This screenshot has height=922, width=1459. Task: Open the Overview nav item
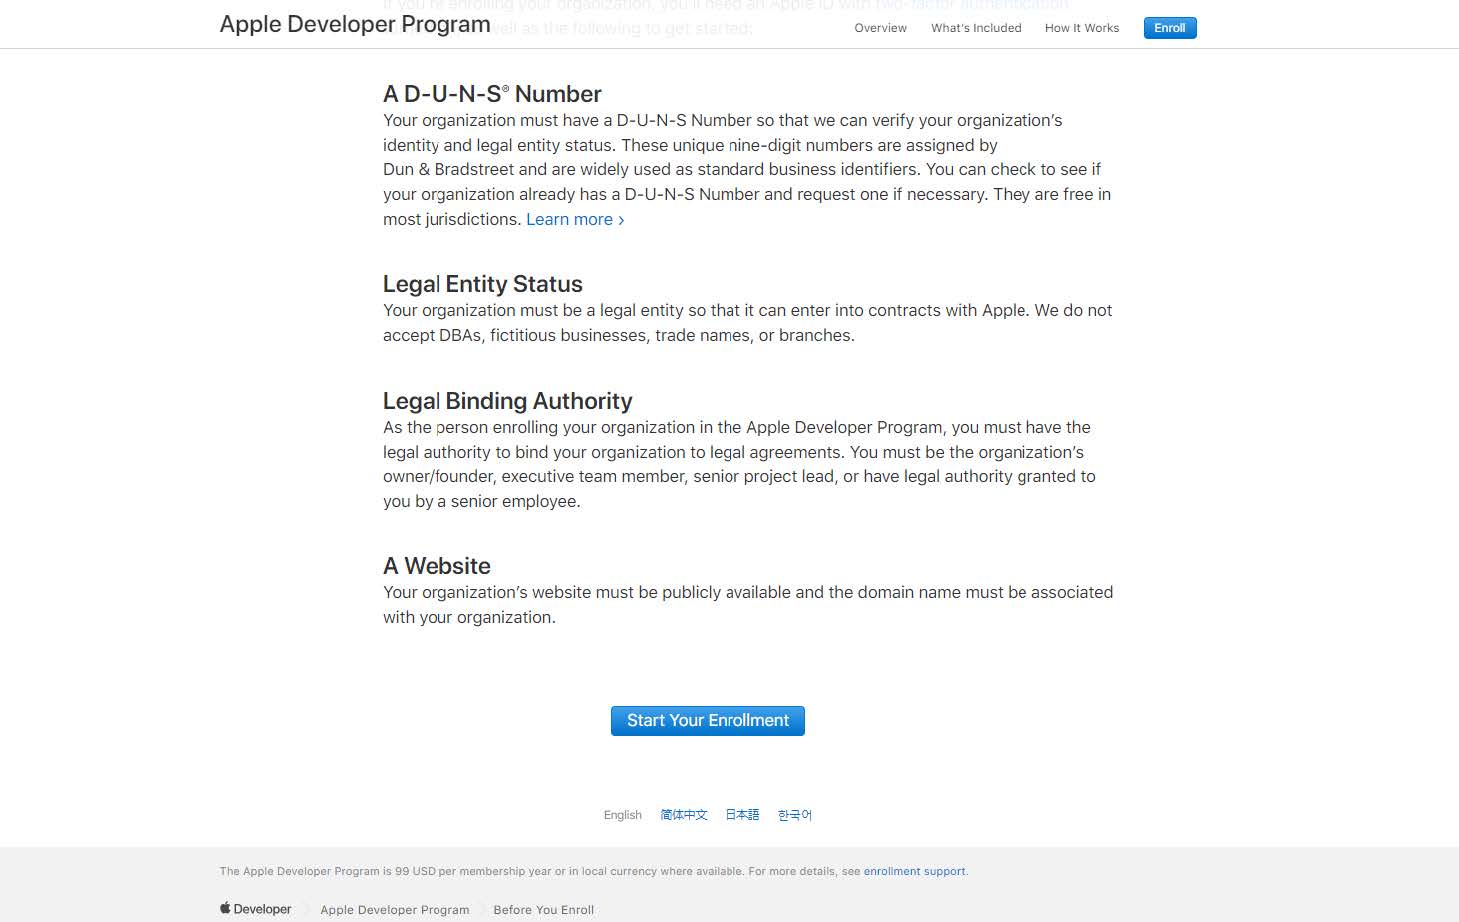click(880, 28)
